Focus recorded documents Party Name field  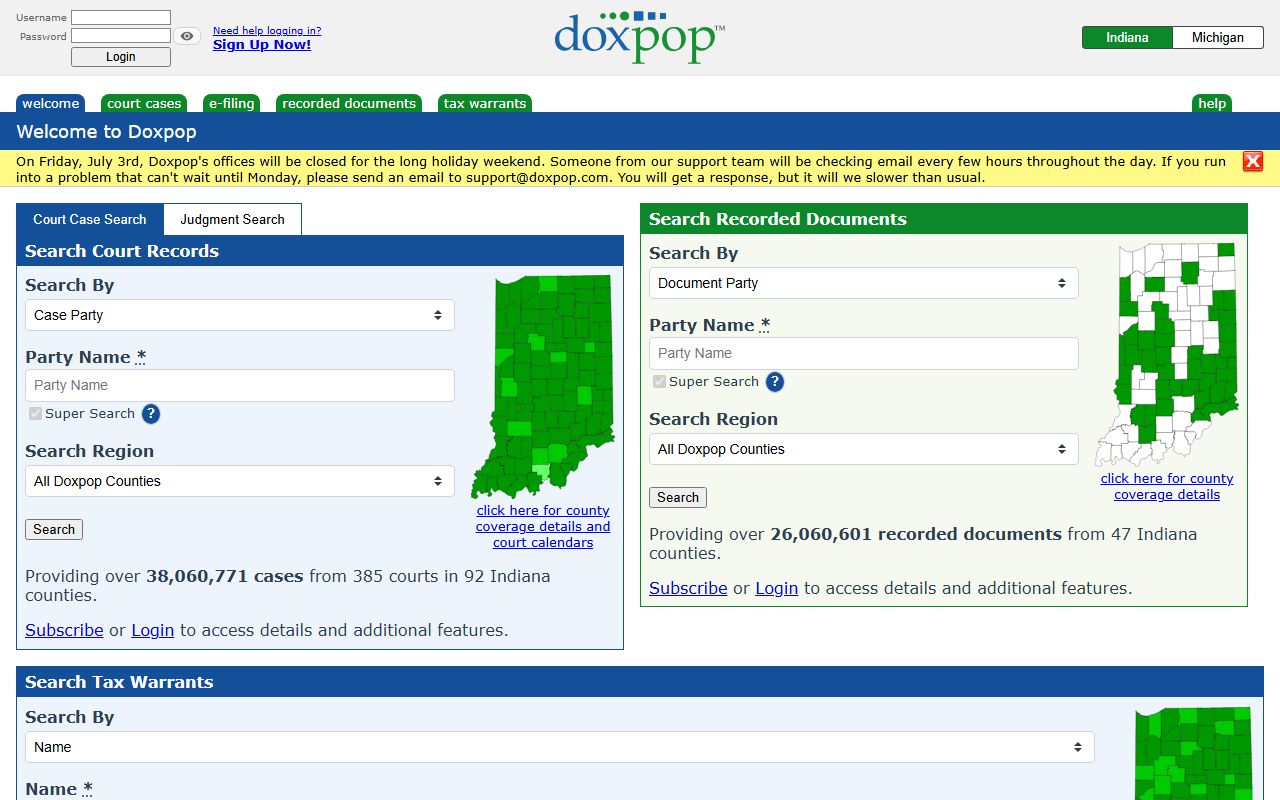tap(864, 353)
